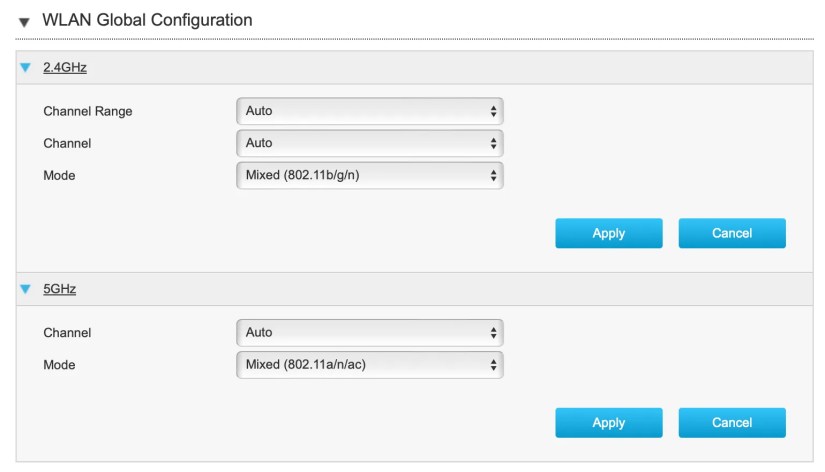Screen dimensions: 825x472
Task: Click the Mode label under 5GHz
Action: [59, 365]
